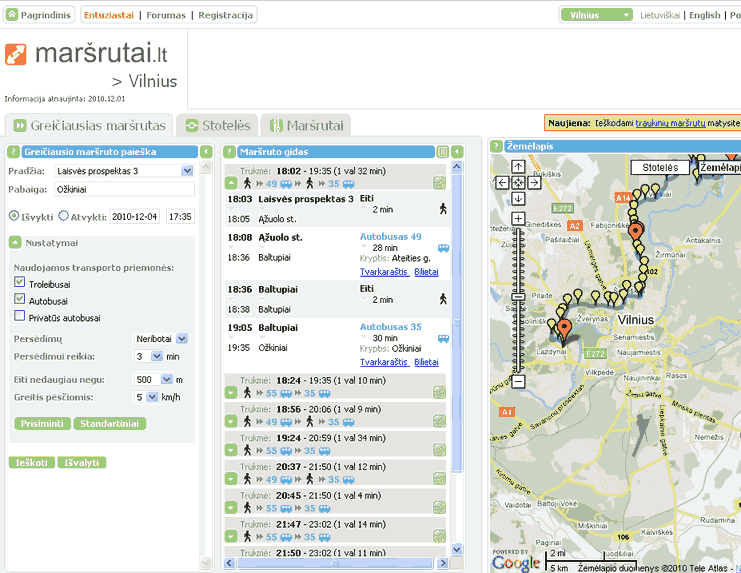Select the Atvykti radio button
The height and width of the screenshot is (573, 741).
63,216
